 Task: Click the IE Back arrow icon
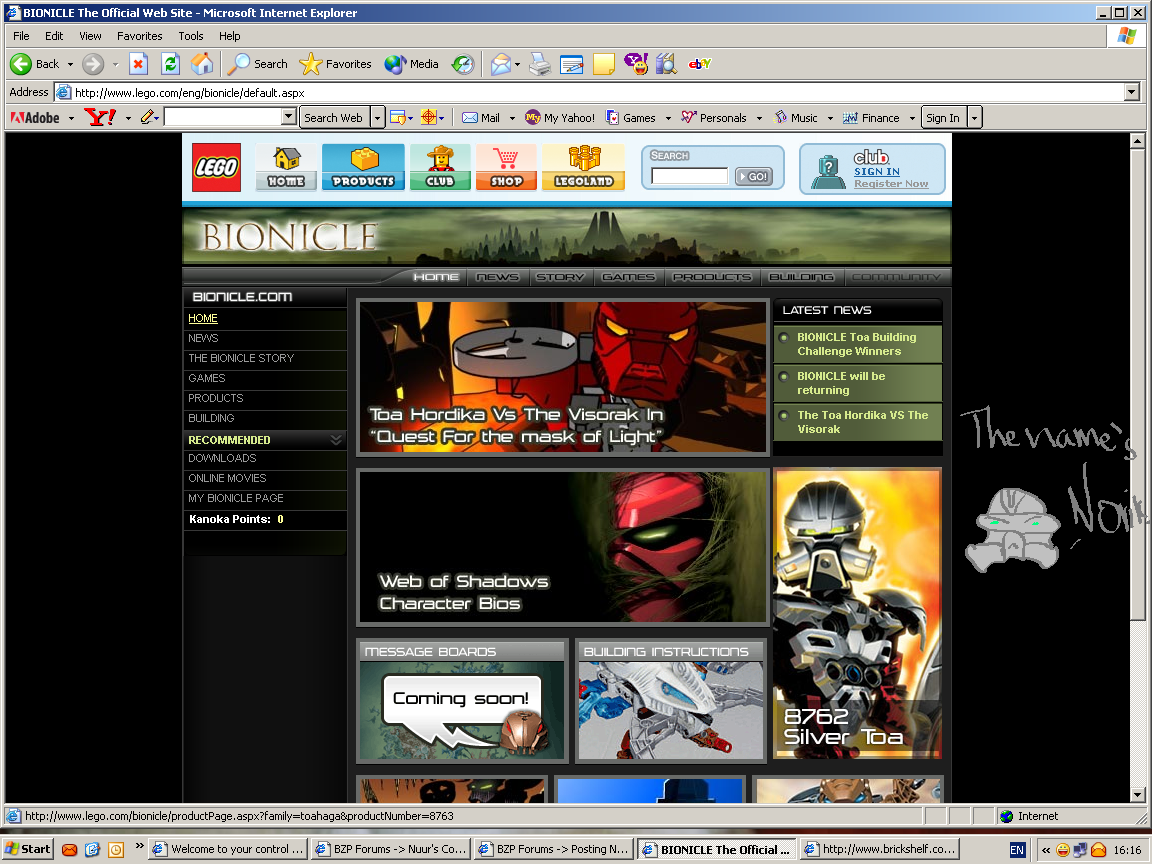pos(21,64)
